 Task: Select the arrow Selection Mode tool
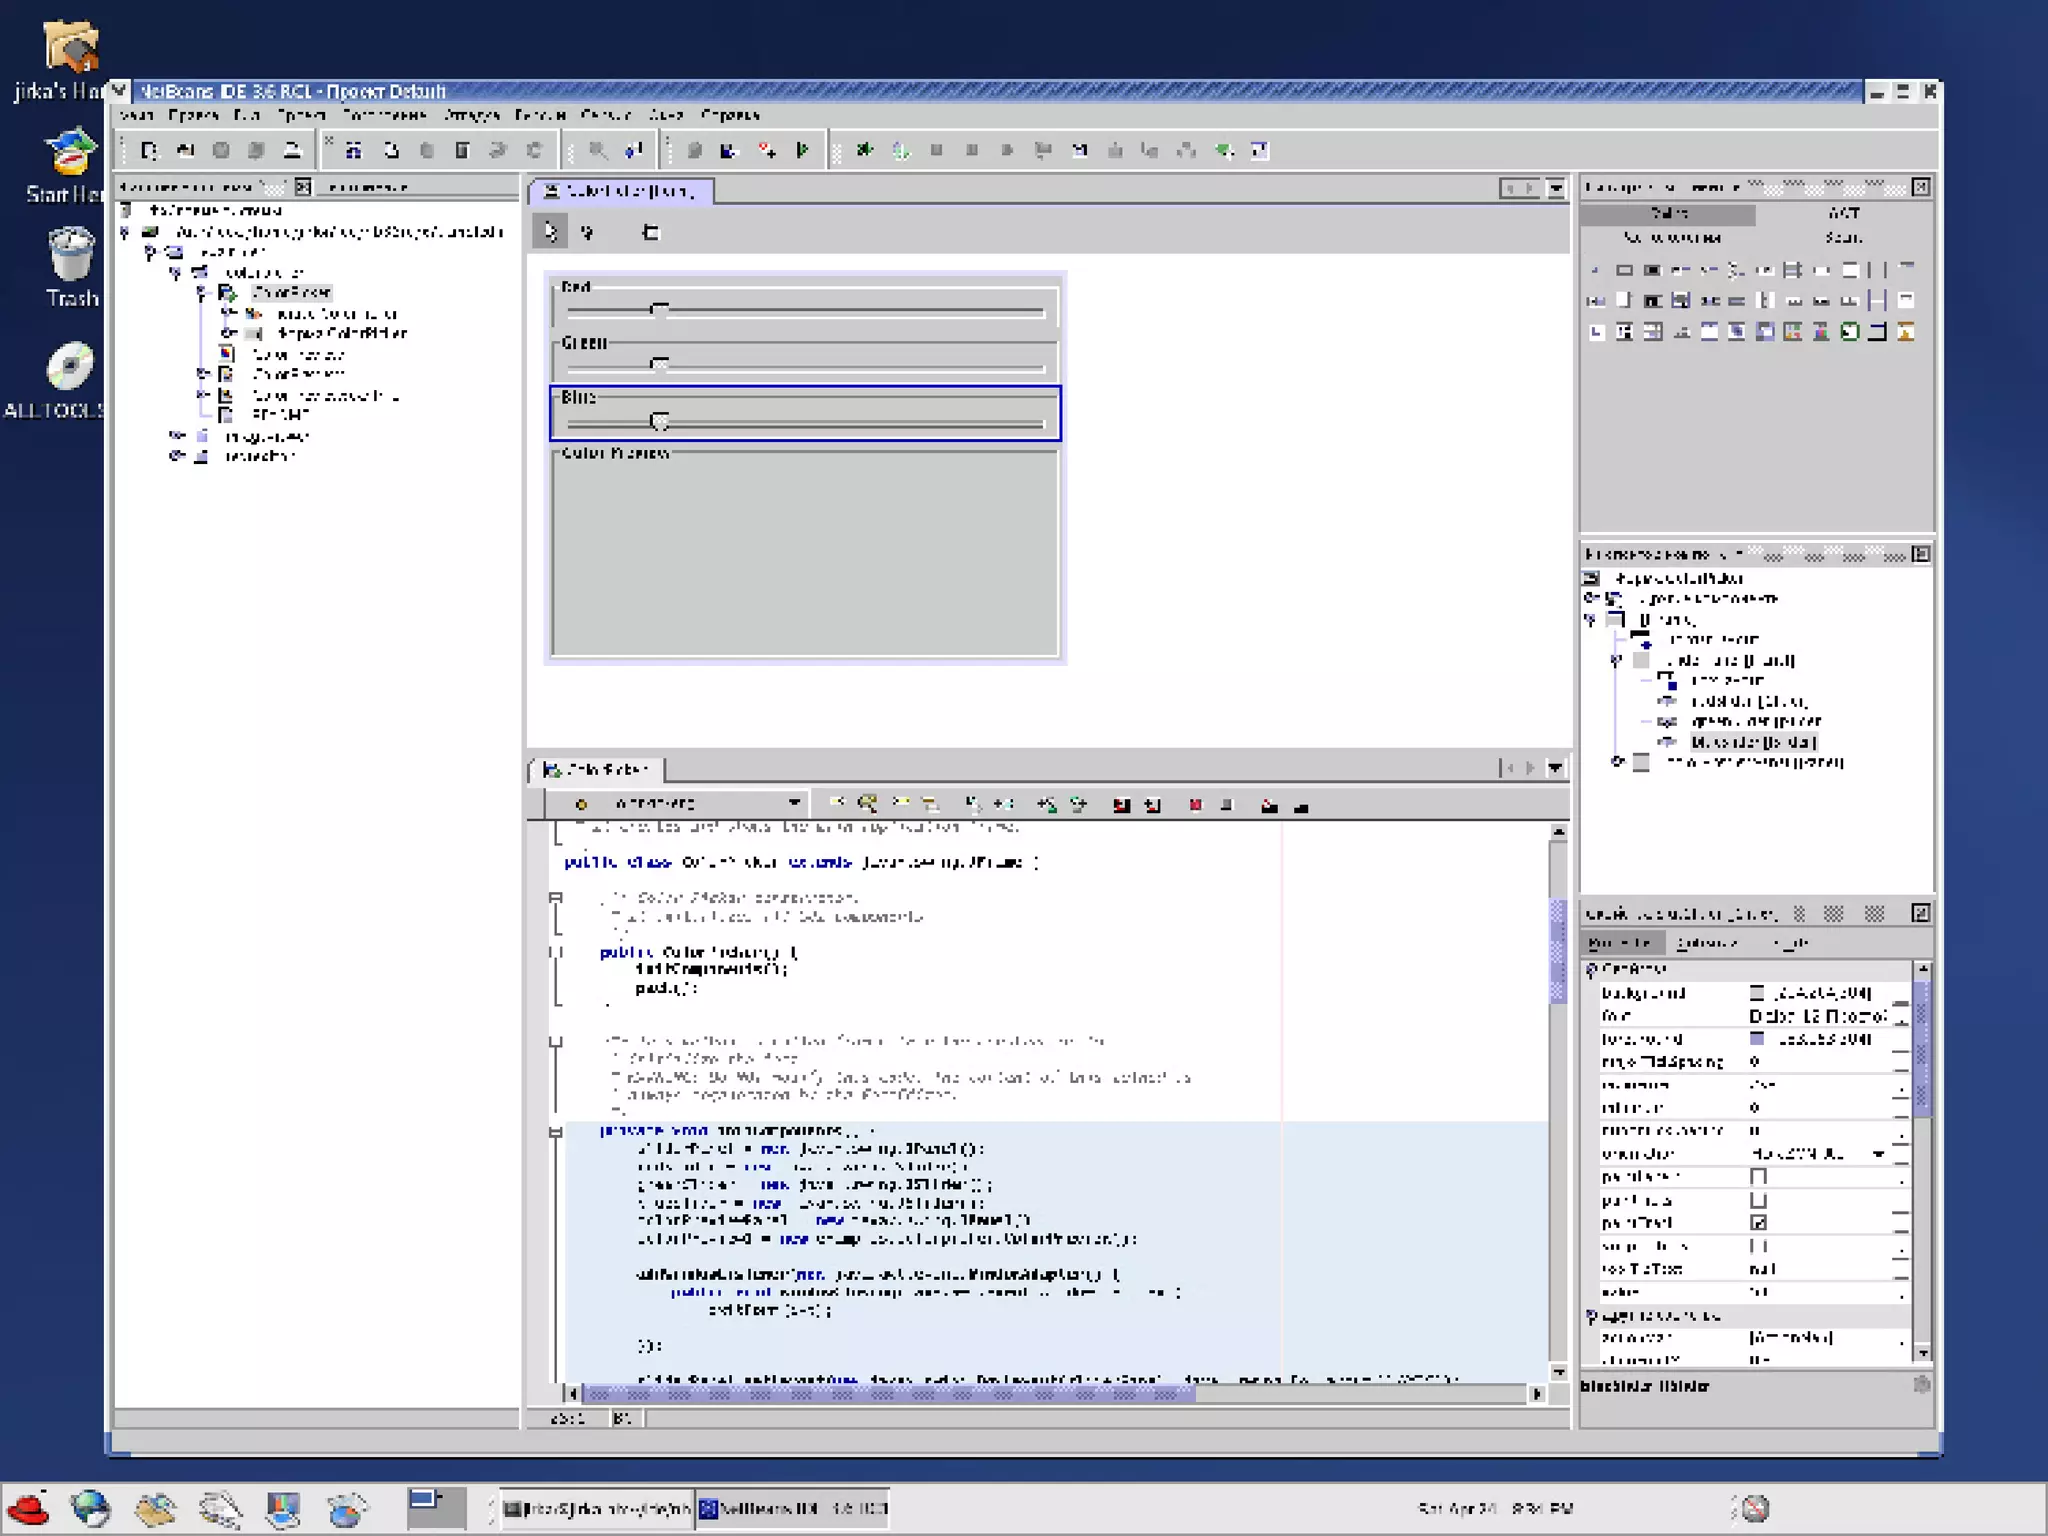click(550, 232)
